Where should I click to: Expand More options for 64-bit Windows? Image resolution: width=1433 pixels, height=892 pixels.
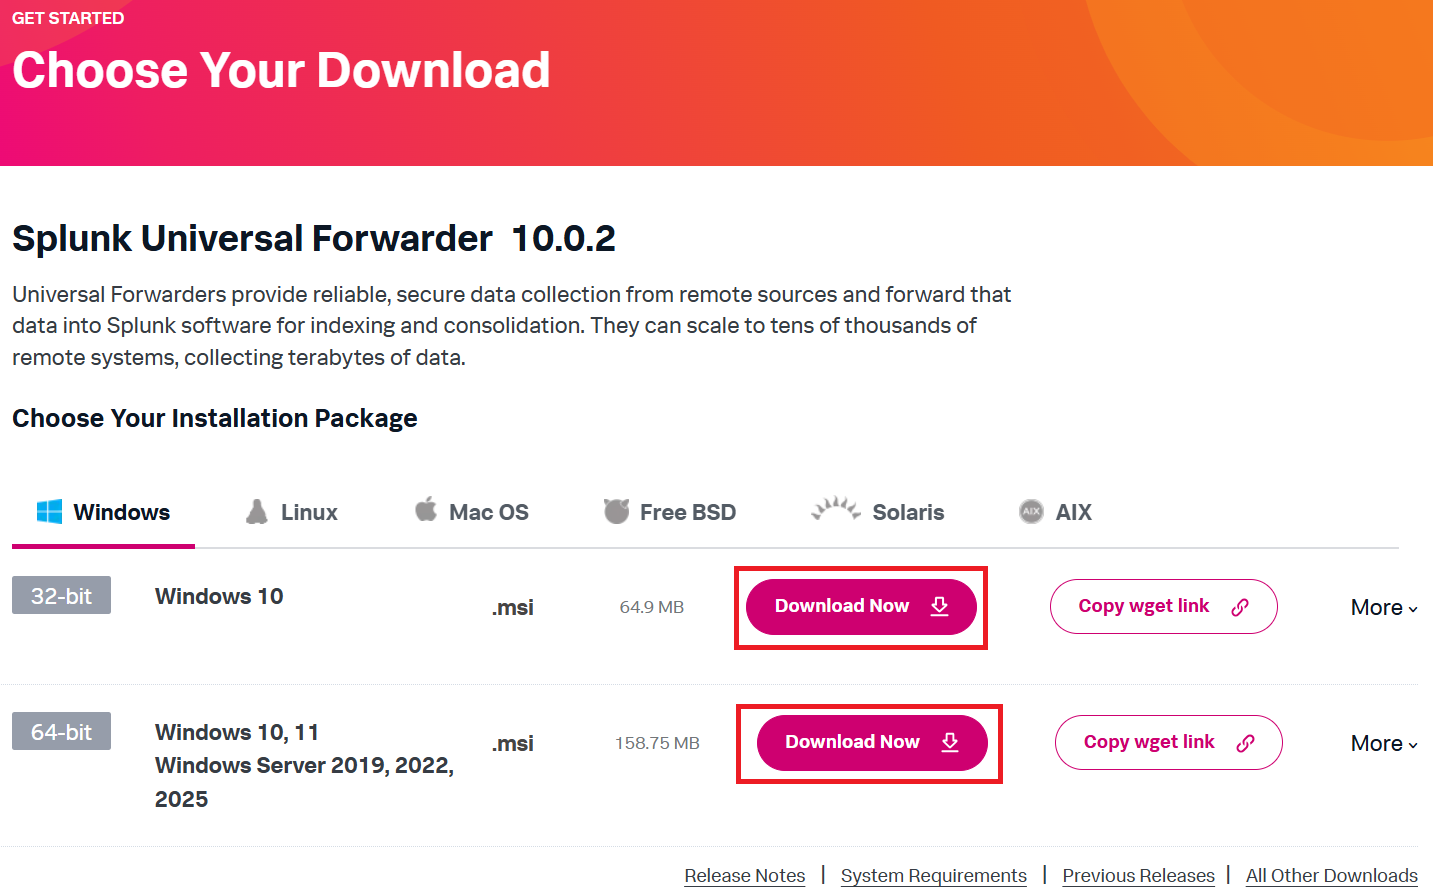(1384, 743)
